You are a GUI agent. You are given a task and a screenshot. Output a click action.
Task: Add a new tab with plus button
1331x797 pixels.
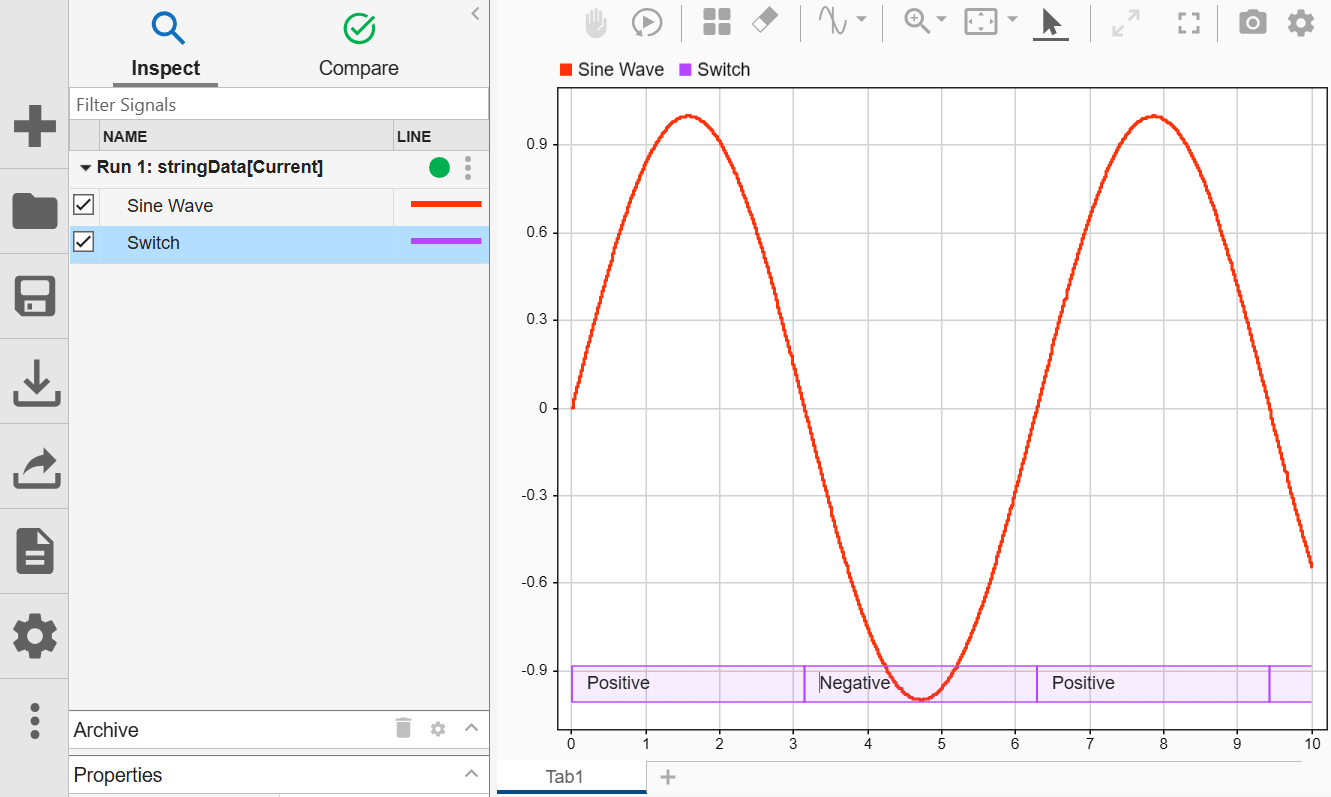point(668,777)
